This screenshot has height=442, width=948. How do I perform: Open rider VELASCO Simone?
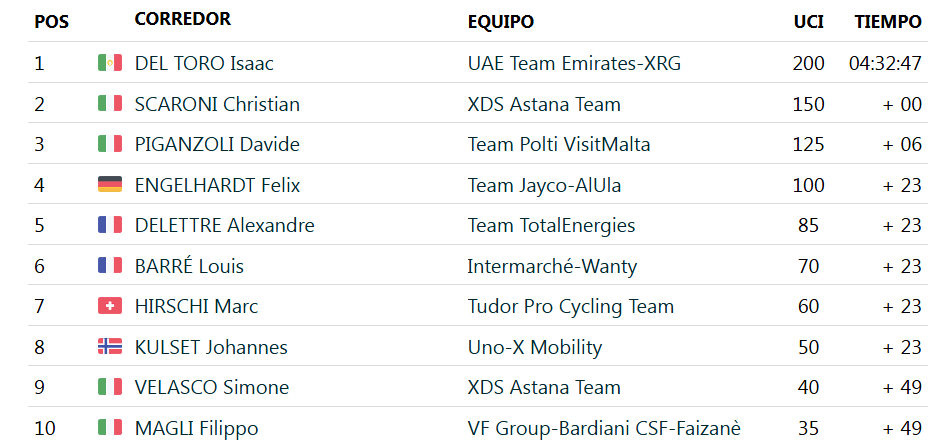click(x=212, y=388)
